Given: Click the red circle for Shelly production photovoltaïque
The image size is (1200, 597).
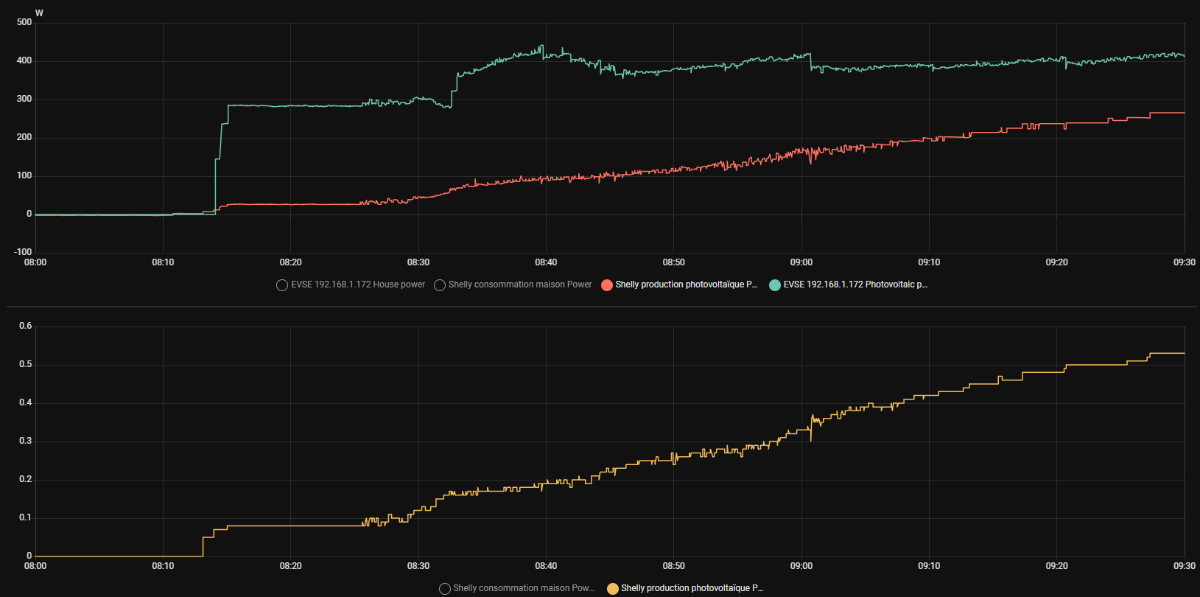Looking at the screenshot, I should pyautogui.click(x=607, y=285).
